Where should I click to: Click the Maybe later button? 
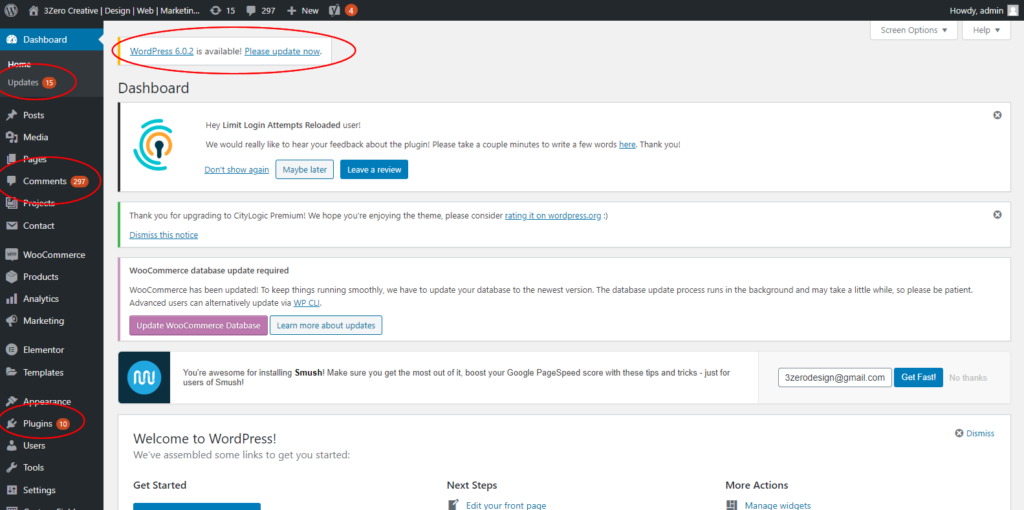click(x=304, y=169)
